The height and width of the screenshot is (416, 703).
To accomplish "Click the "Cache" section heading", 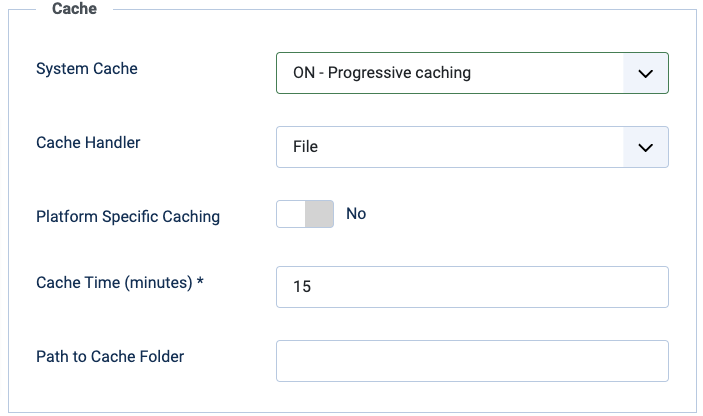I will (x=74, y=8).
